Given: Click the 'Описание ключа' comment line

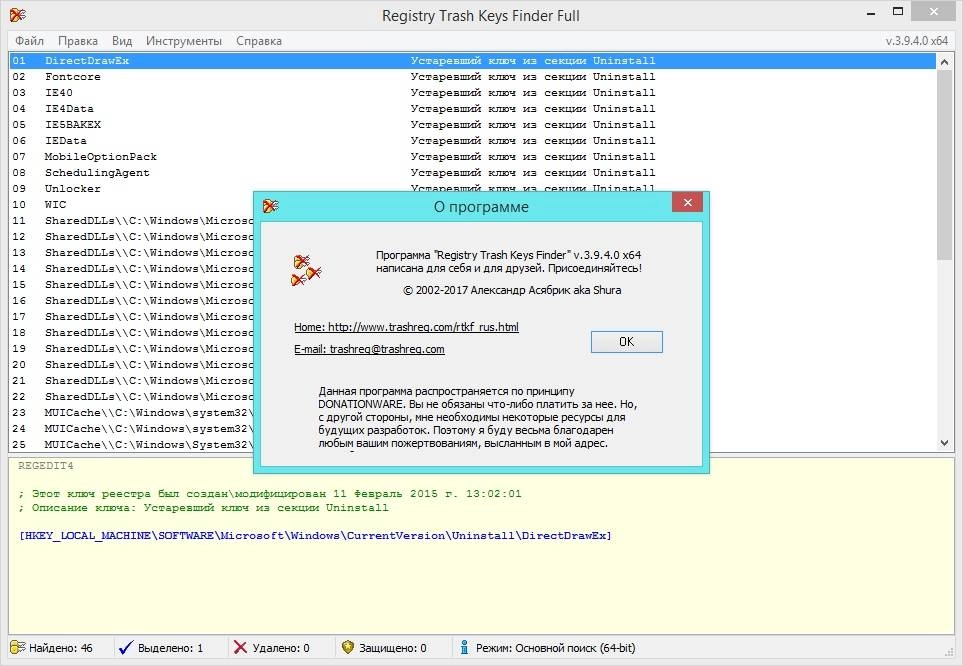Looking at the screenshot, I should pos(203,507).
